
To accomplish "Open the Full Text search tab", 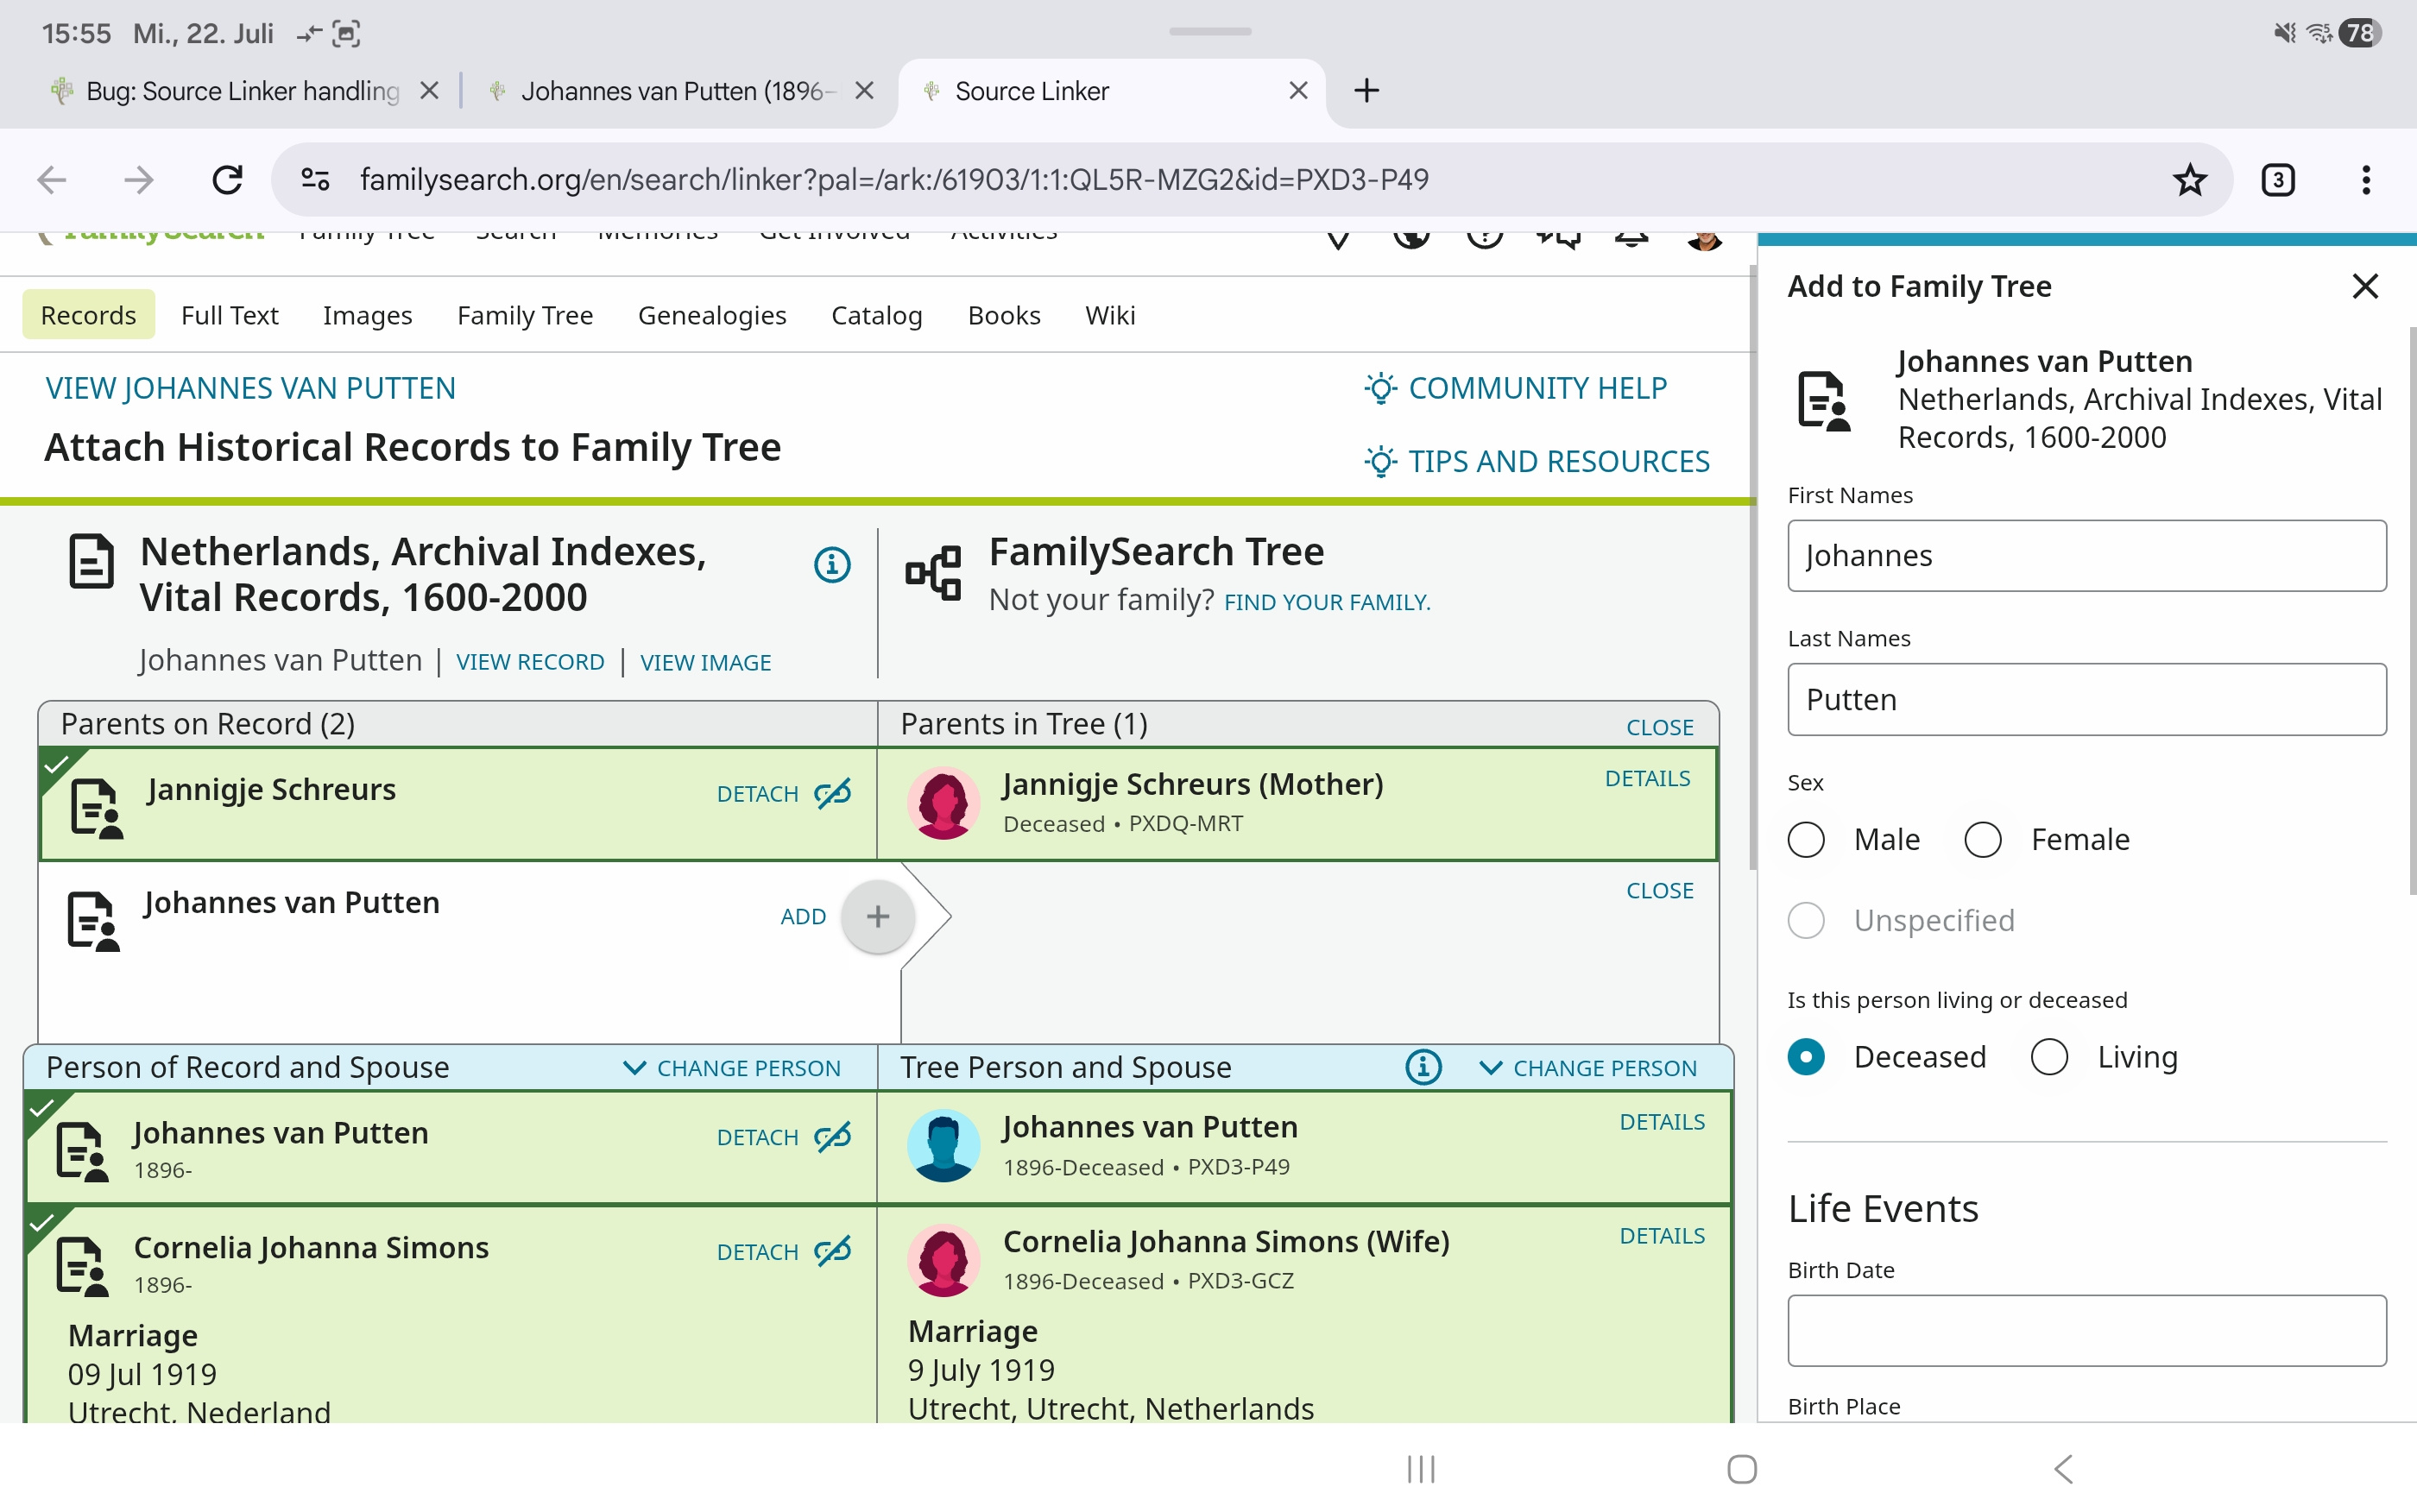I will [229, 315].
